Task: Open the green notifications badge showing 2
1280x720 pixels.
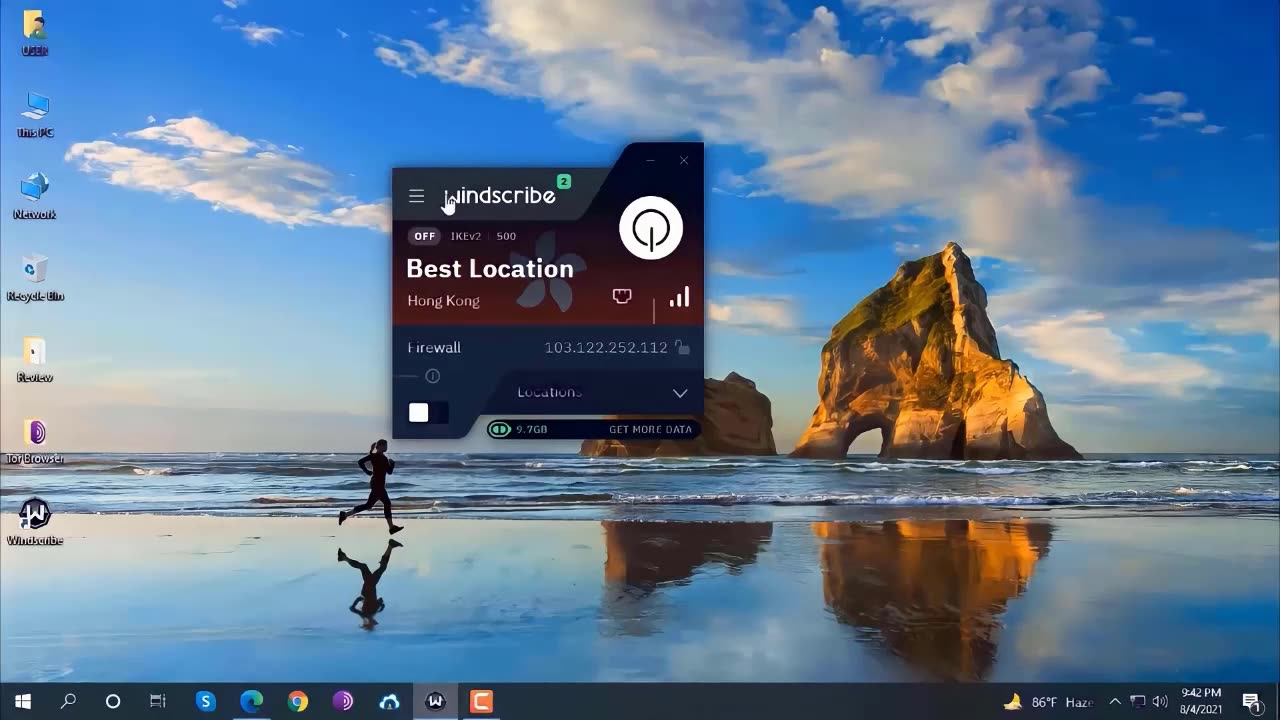Action: (564, 182)
